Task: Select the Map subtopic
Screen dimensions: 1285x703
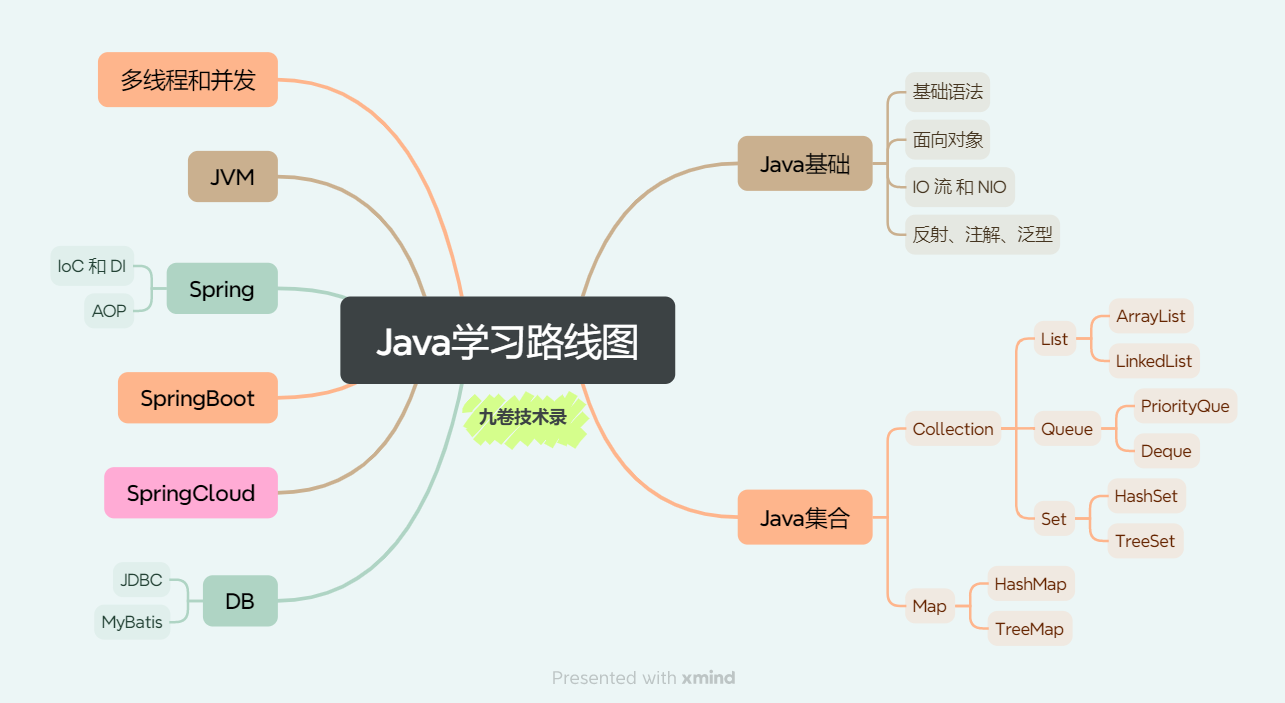Action: click(x=929, y=606)
